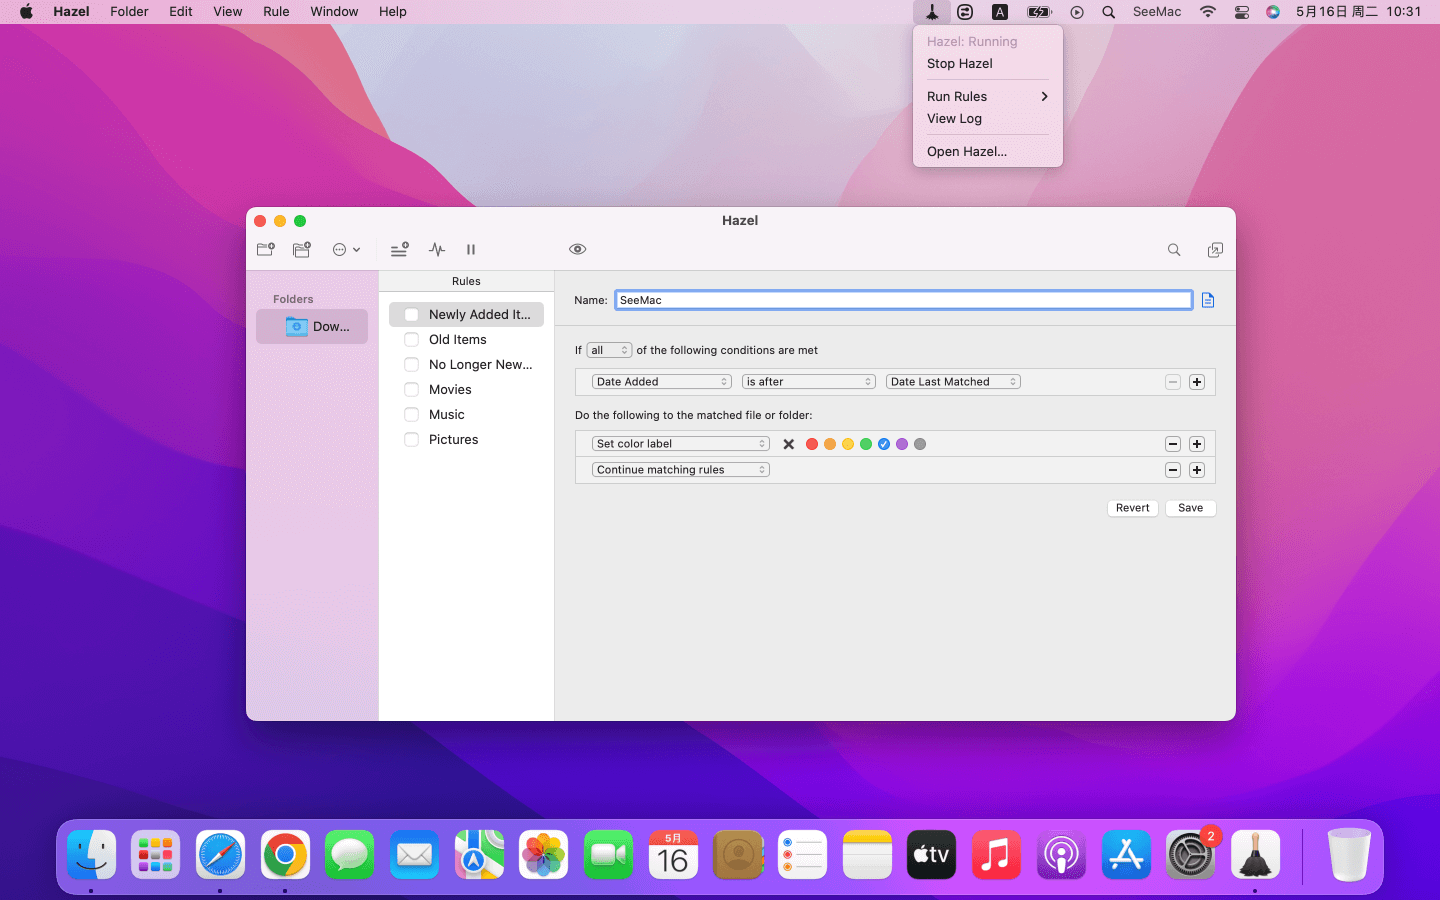1440x900 pixels.
Task: Click the eye preview icon in toolbar
Action: click(x=577, y=250)
